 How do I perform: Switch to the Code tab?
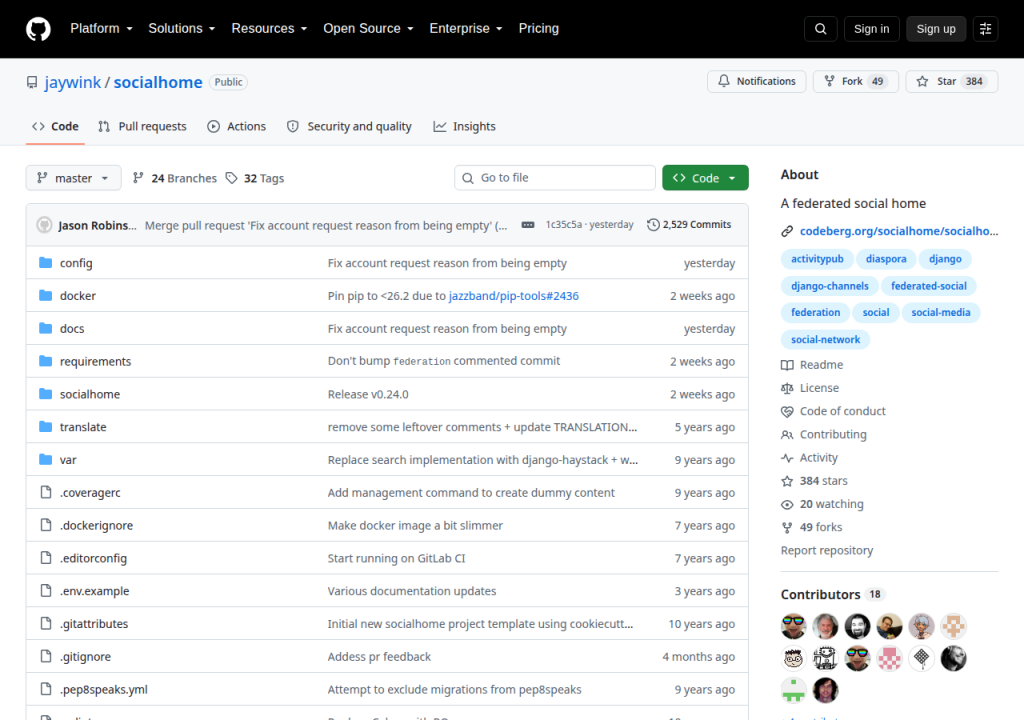pos(56,126)
